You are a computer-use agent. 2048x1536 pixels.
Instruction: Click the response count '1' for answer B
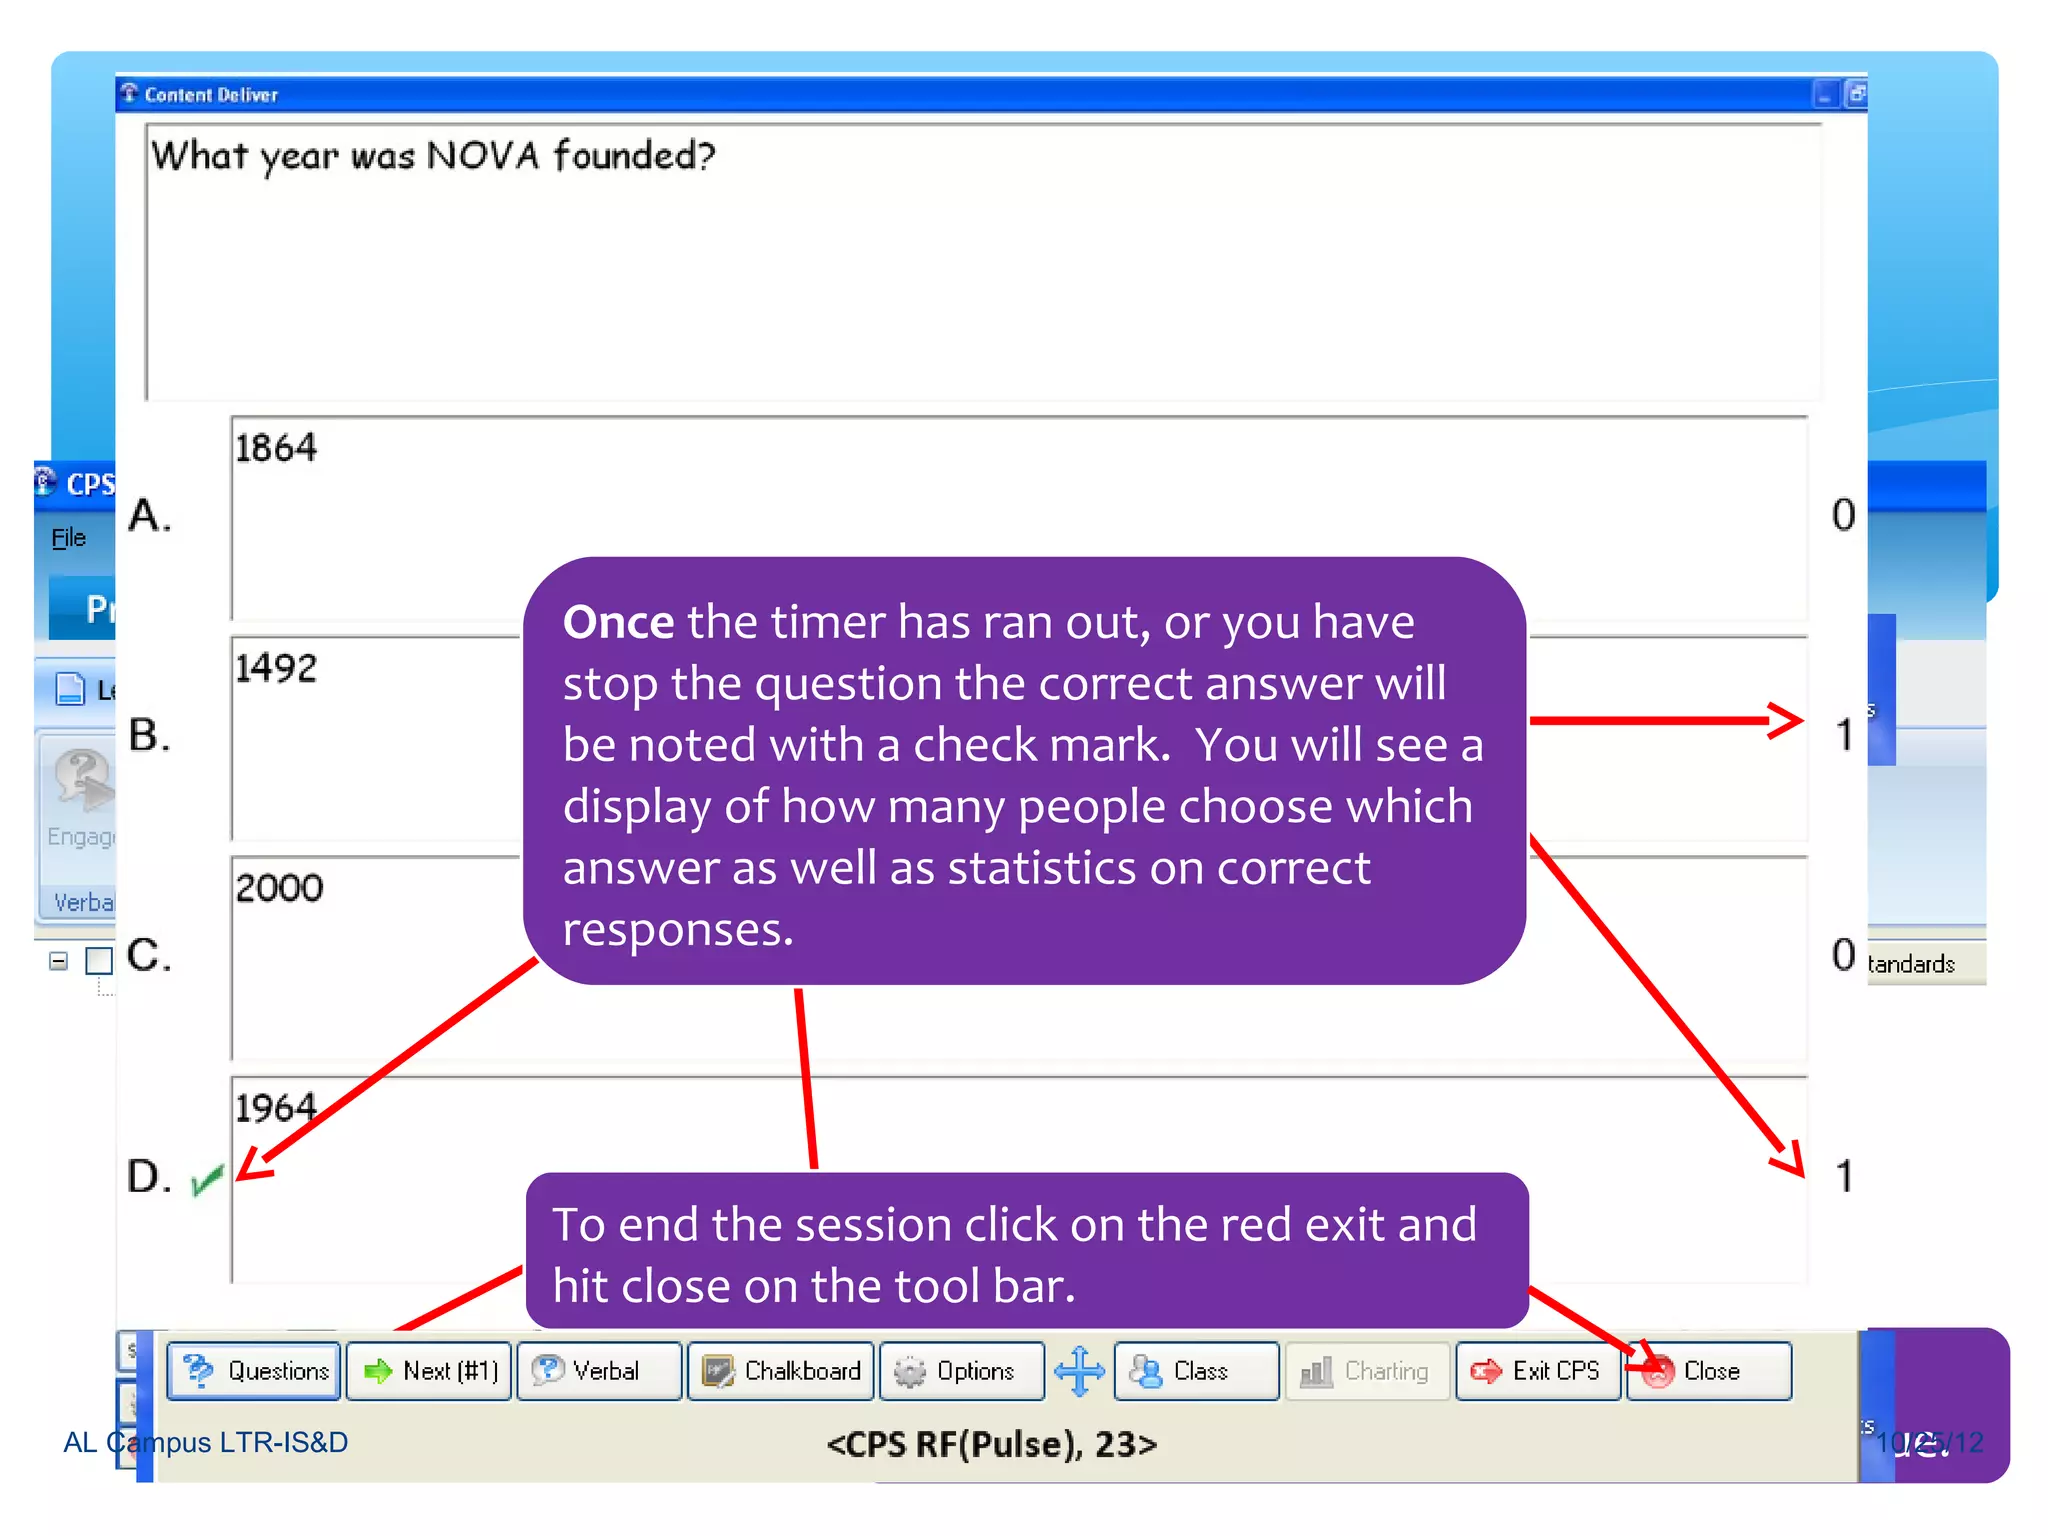tap(1845, 735)
